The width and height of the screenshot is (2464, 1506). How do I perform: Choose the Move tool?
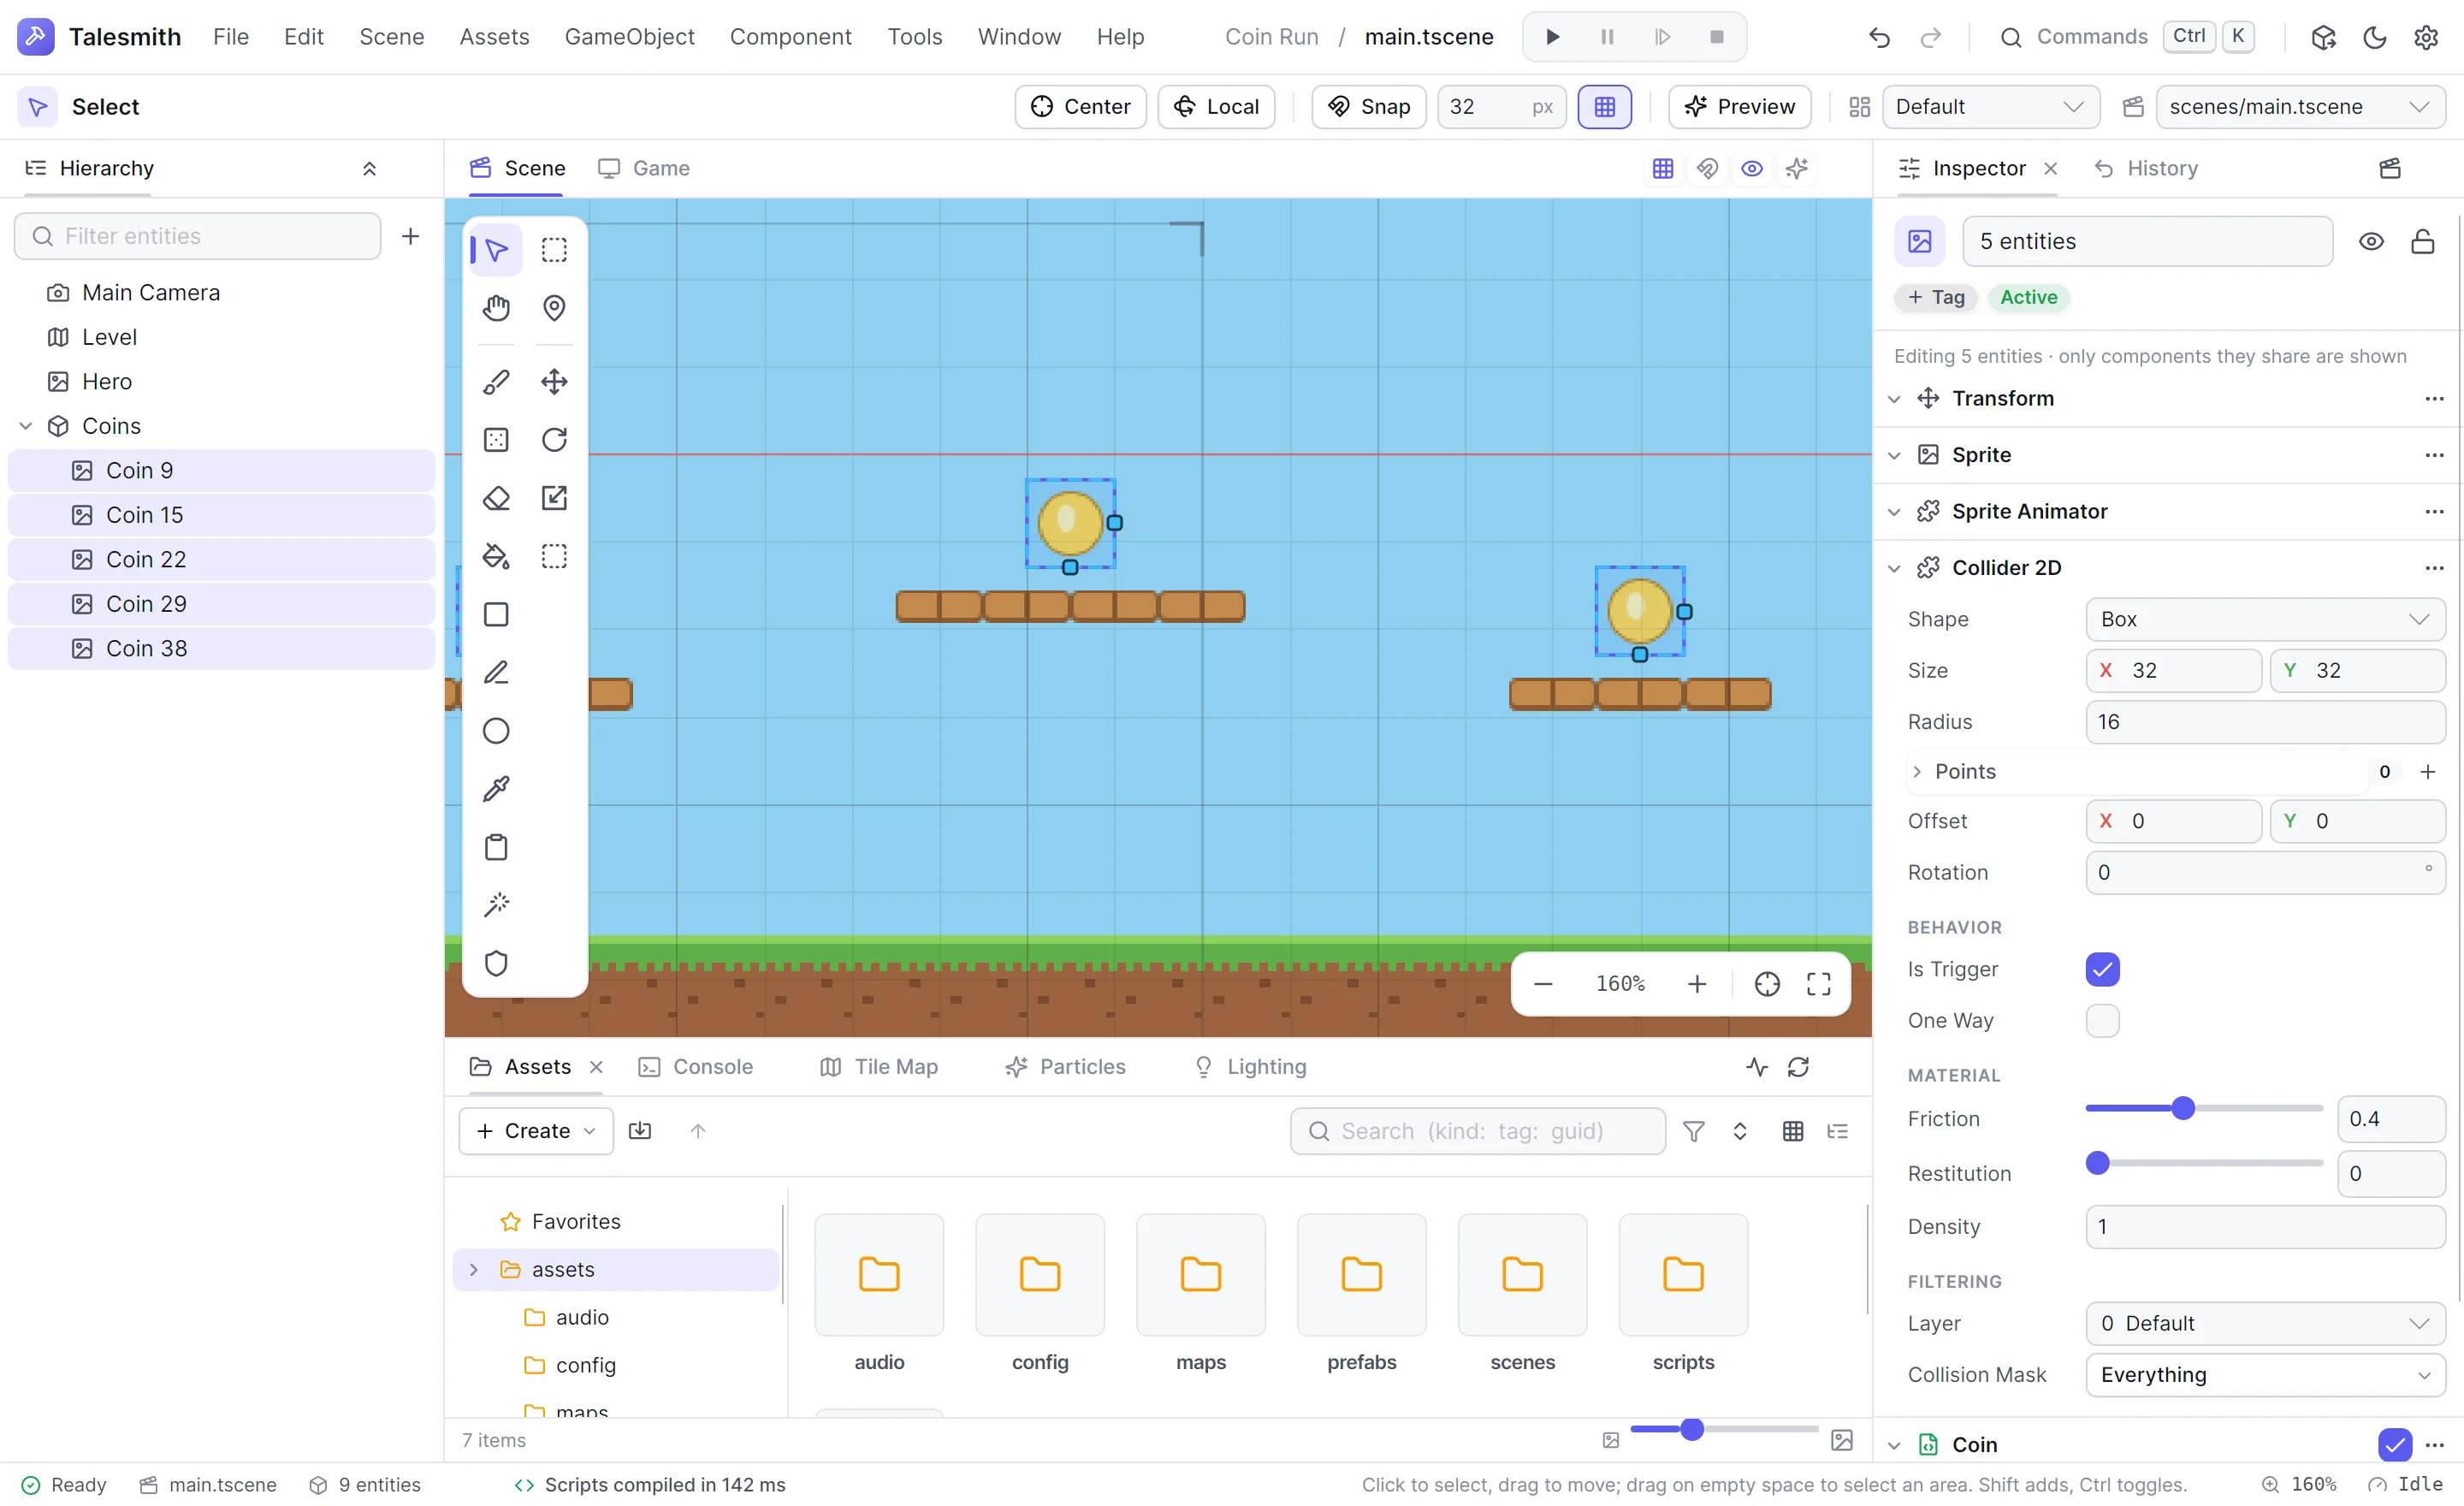[x=554, y=381]
